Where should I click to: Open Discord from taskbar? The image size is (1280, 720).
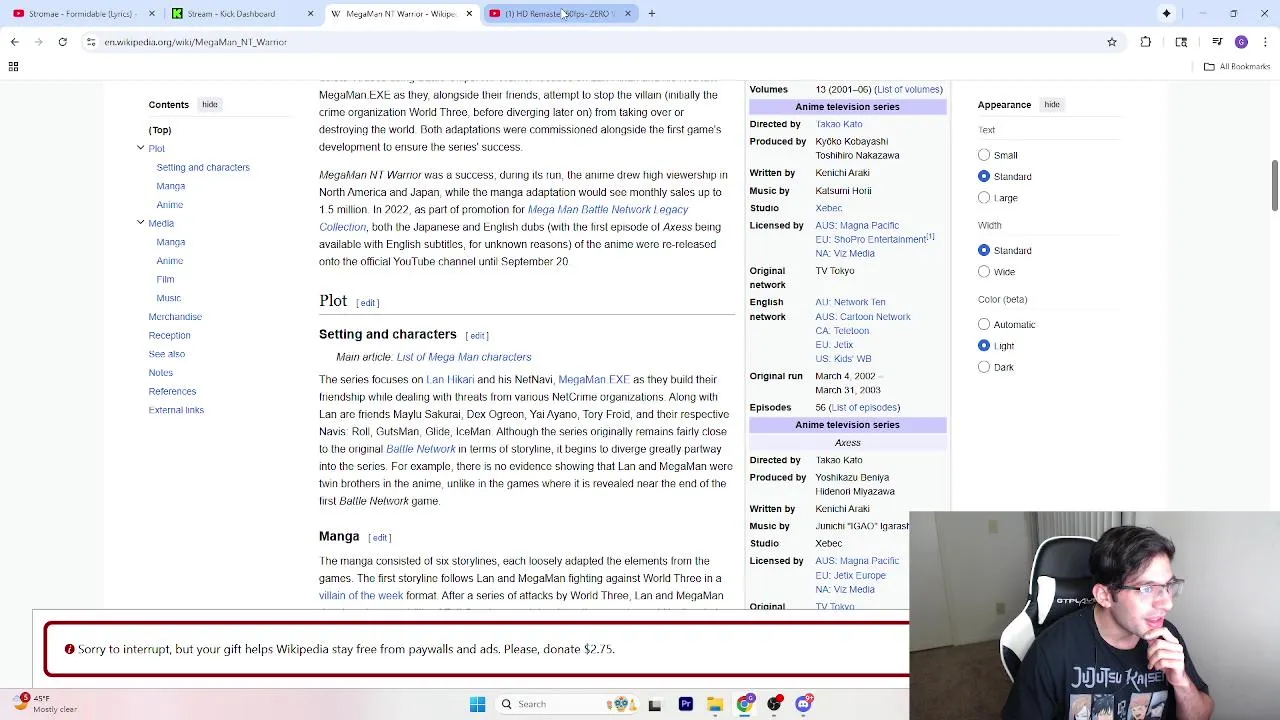pyautogui.click(x=803, y=704)
